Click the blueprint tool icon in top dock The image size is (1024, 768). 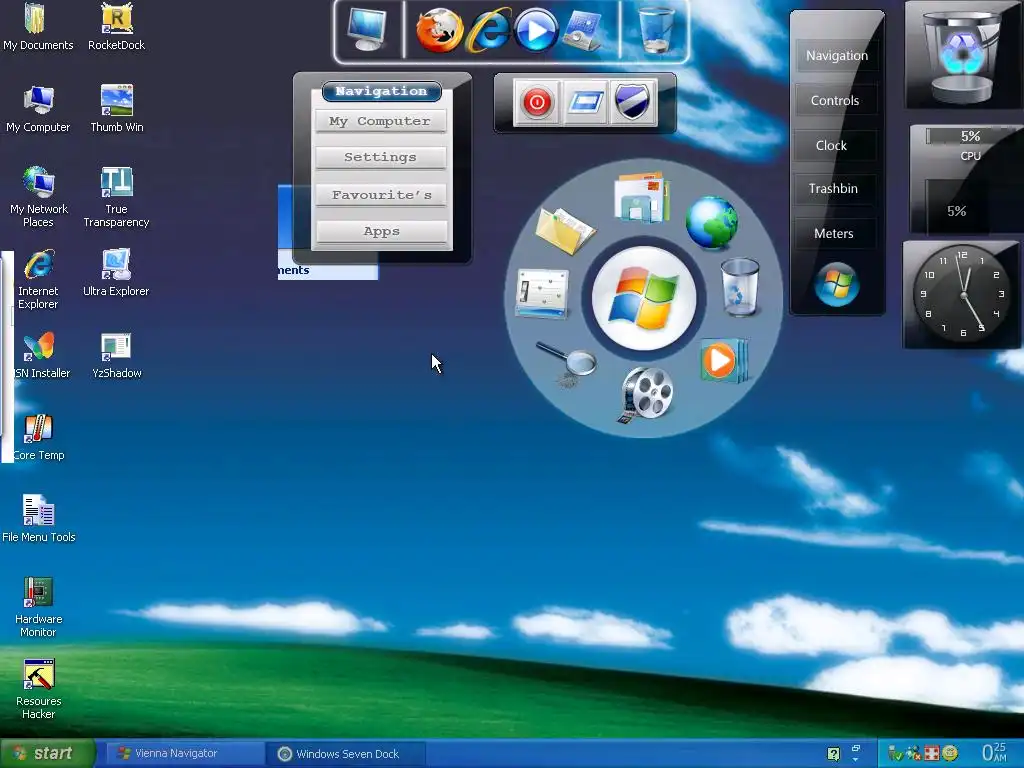click(583, 31)
